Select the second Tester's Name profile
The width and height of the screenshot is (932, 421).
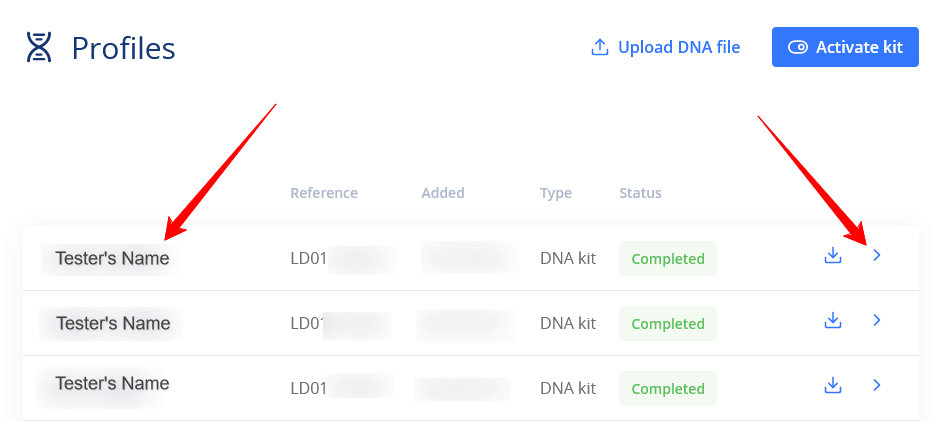tap(113, 324)
